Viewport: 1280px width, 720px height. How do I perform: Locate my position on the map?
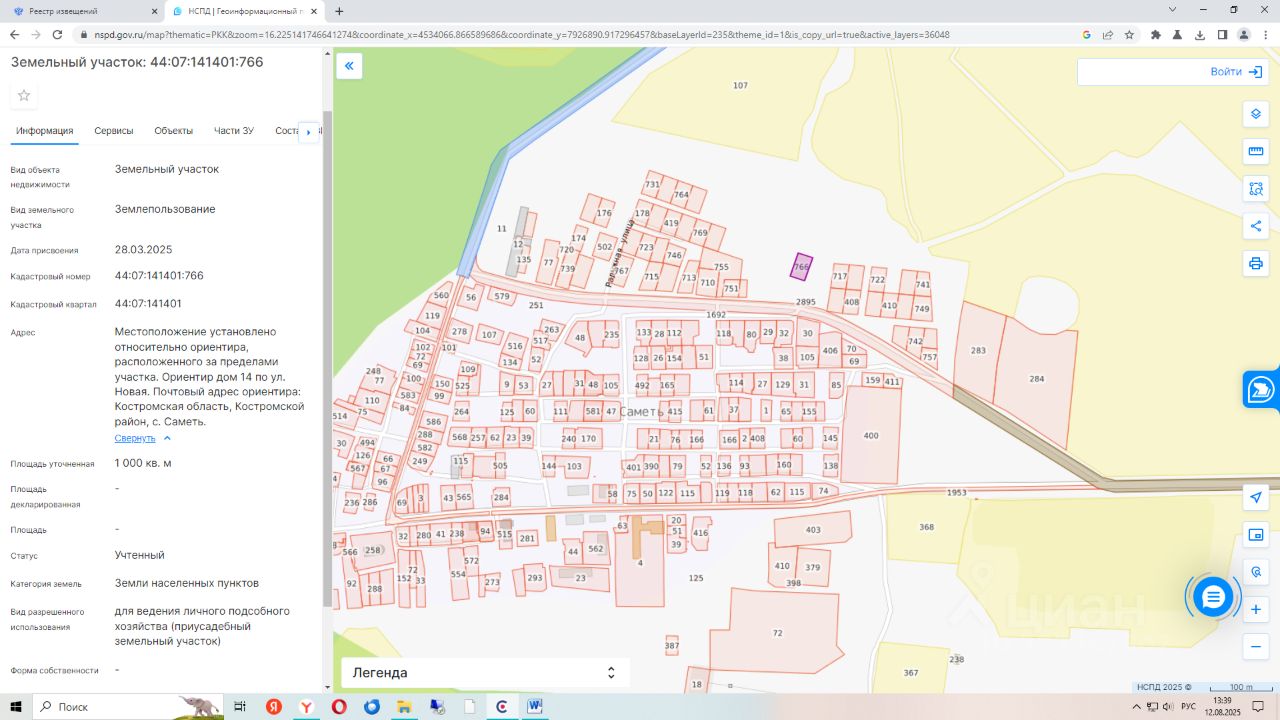tap(1256, 497)
